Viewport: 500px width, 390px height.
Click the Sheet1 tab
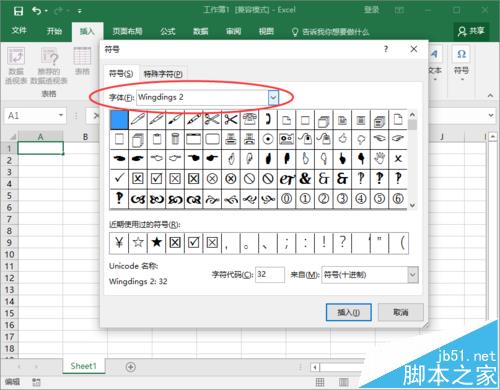[84, 366]
